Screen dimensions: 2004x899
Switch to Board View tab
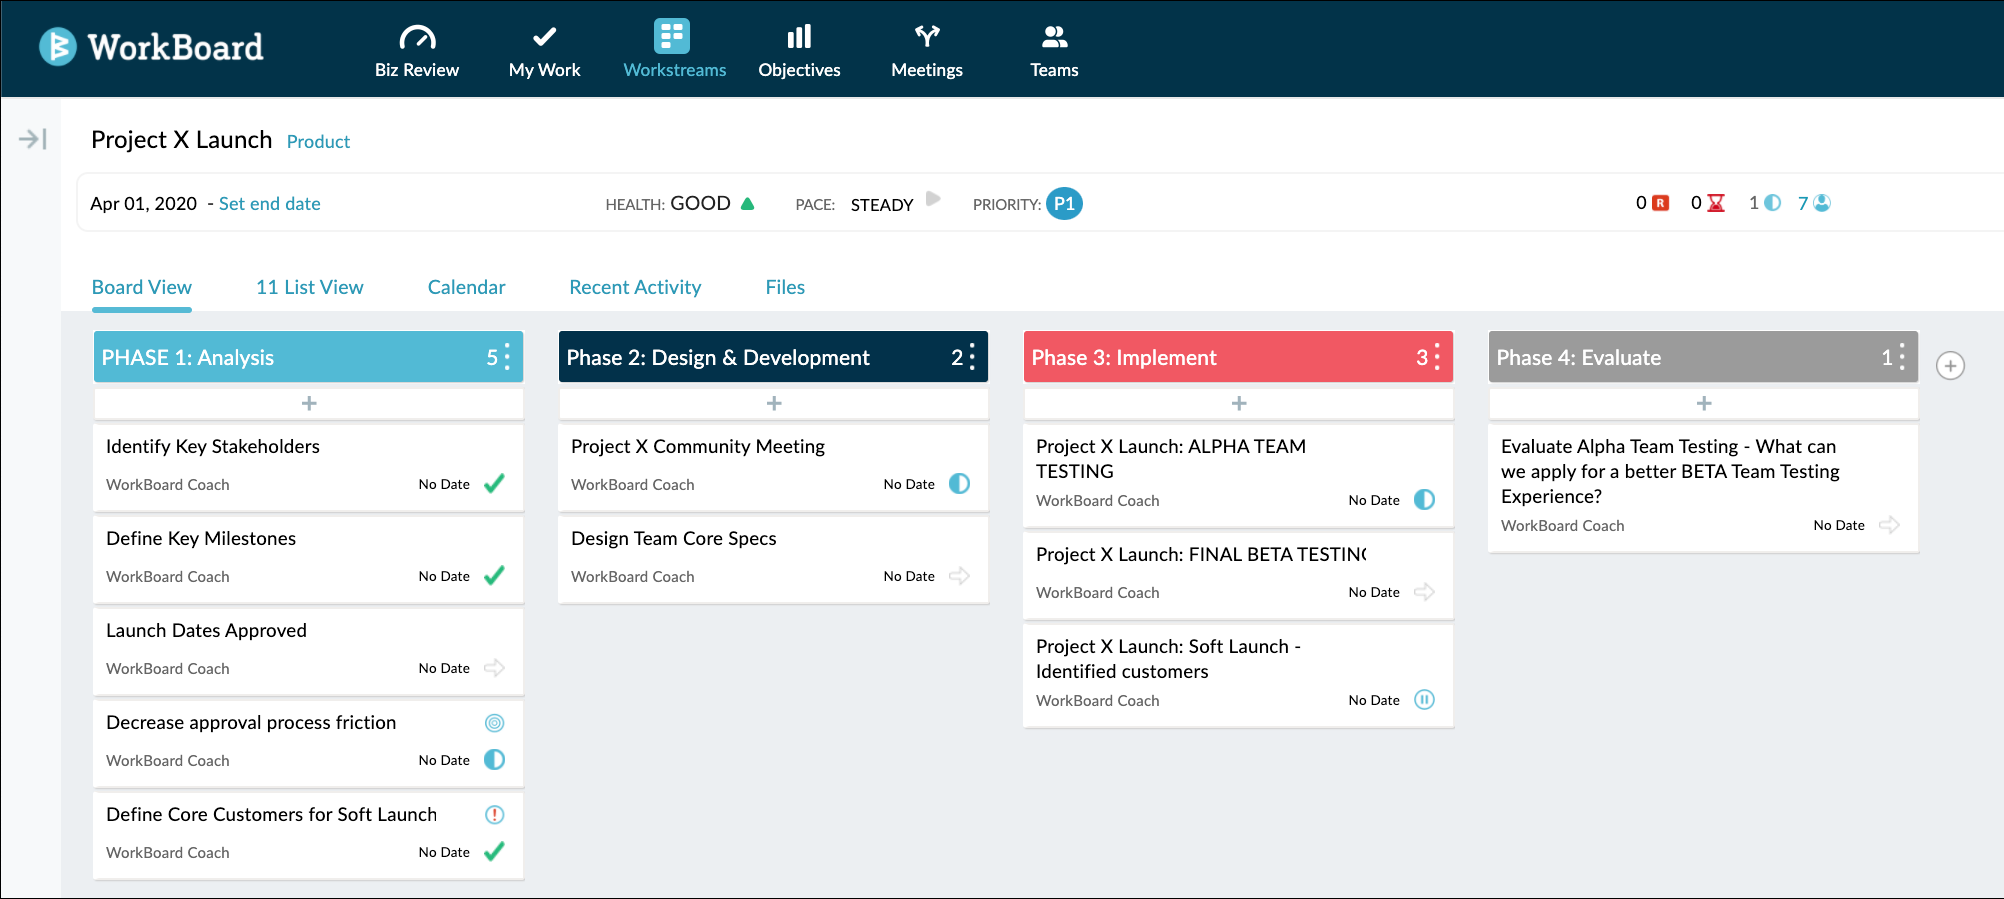pyautogui.click(x=142, y=287)
